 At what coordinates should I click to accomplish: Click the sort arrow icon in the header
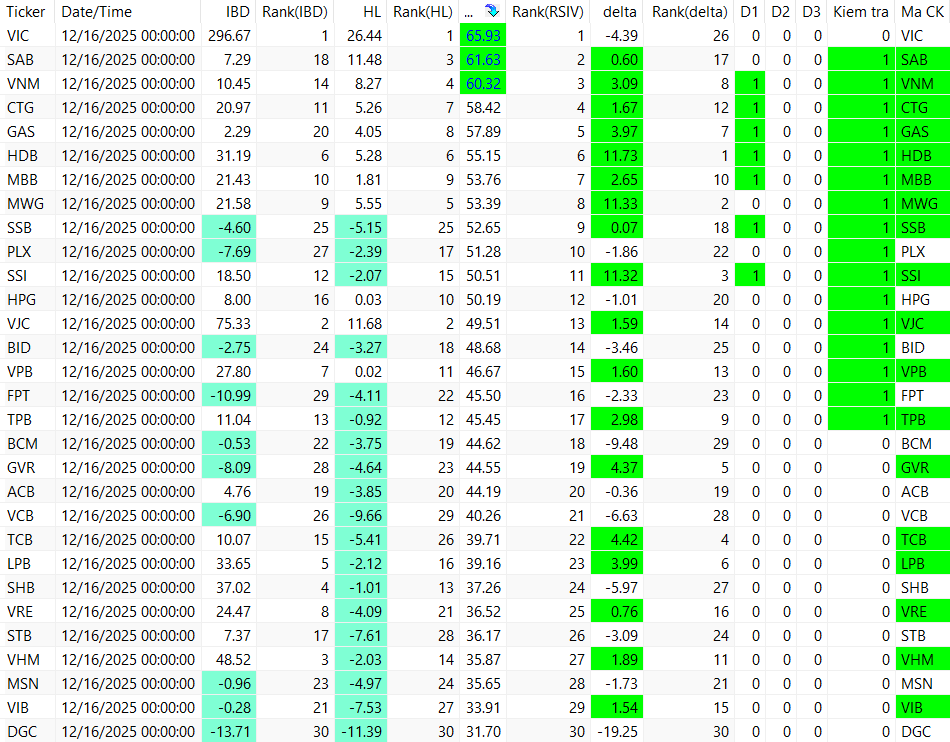pyautogui.click(x=491, y=11)
